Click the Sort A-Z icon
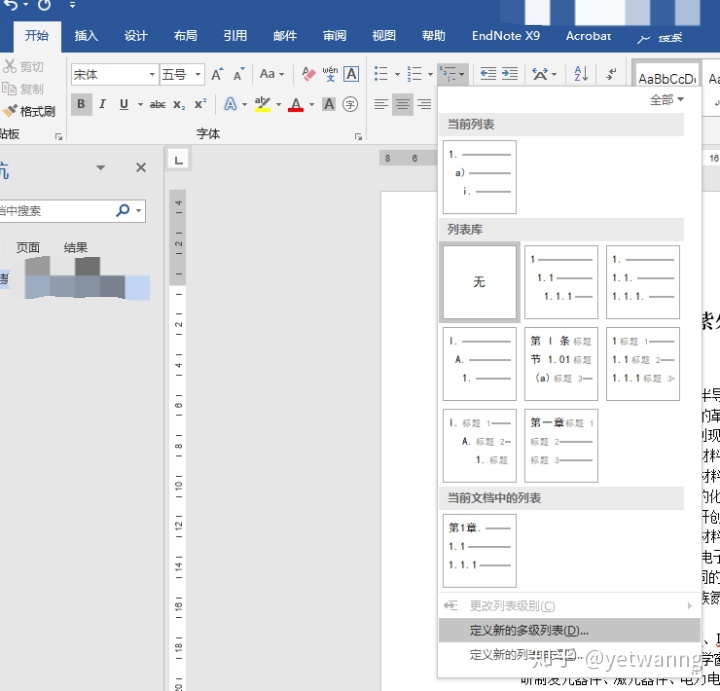The height and width of the screenshot is (691, 720). tap(581, 73)
